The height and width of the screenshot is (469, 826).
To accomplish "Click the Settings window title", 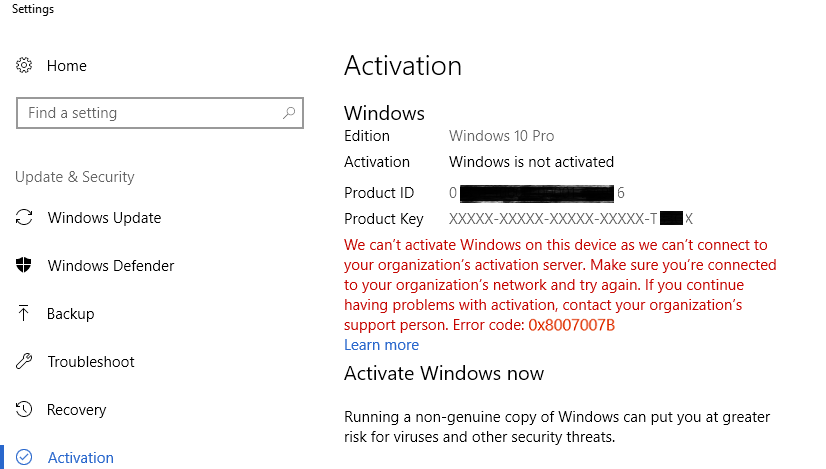I will [x=33, y=10].
